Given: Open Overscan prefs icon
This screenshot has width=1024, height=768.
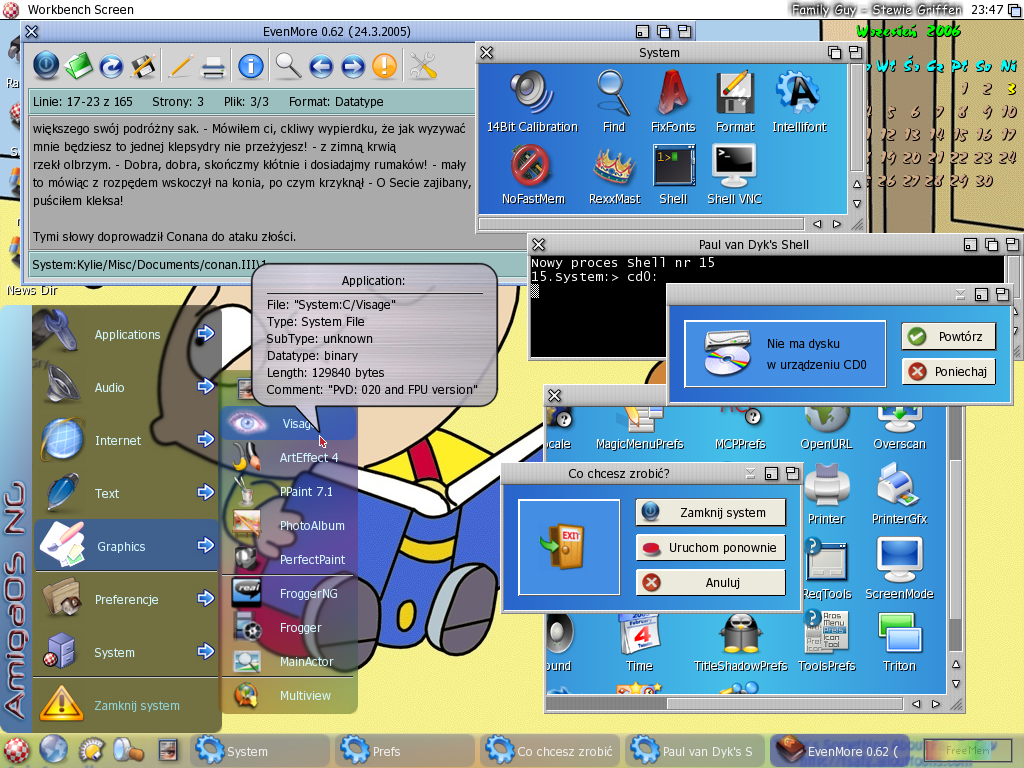Looking at the screenshot, I should (900, 428).
